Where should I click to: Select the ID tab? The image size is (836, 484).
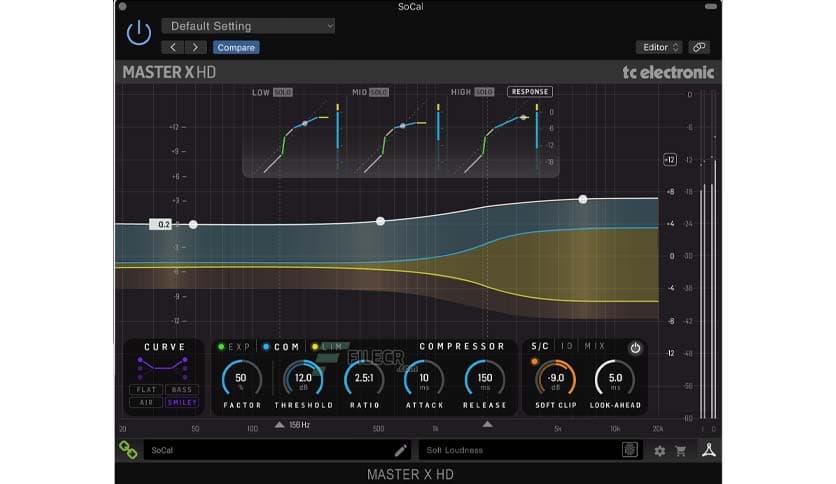click(x=567, y=346)
